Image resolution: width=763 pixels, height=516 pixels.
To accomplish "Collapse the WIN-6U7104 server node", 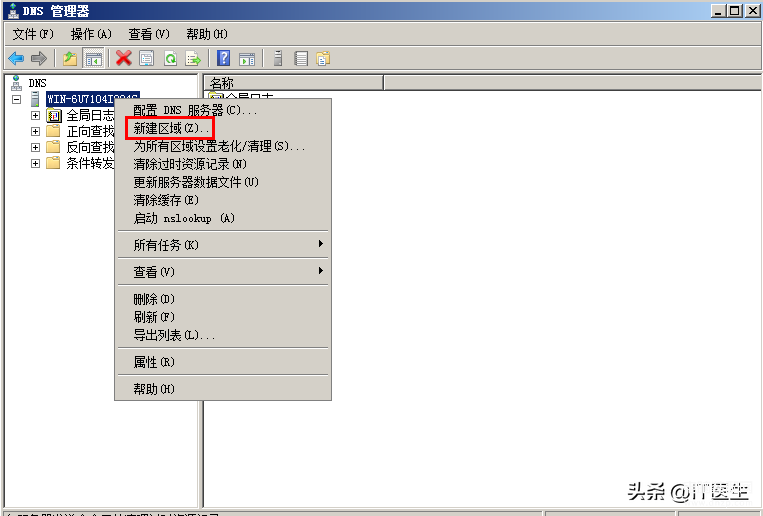I will pos(17,99).
